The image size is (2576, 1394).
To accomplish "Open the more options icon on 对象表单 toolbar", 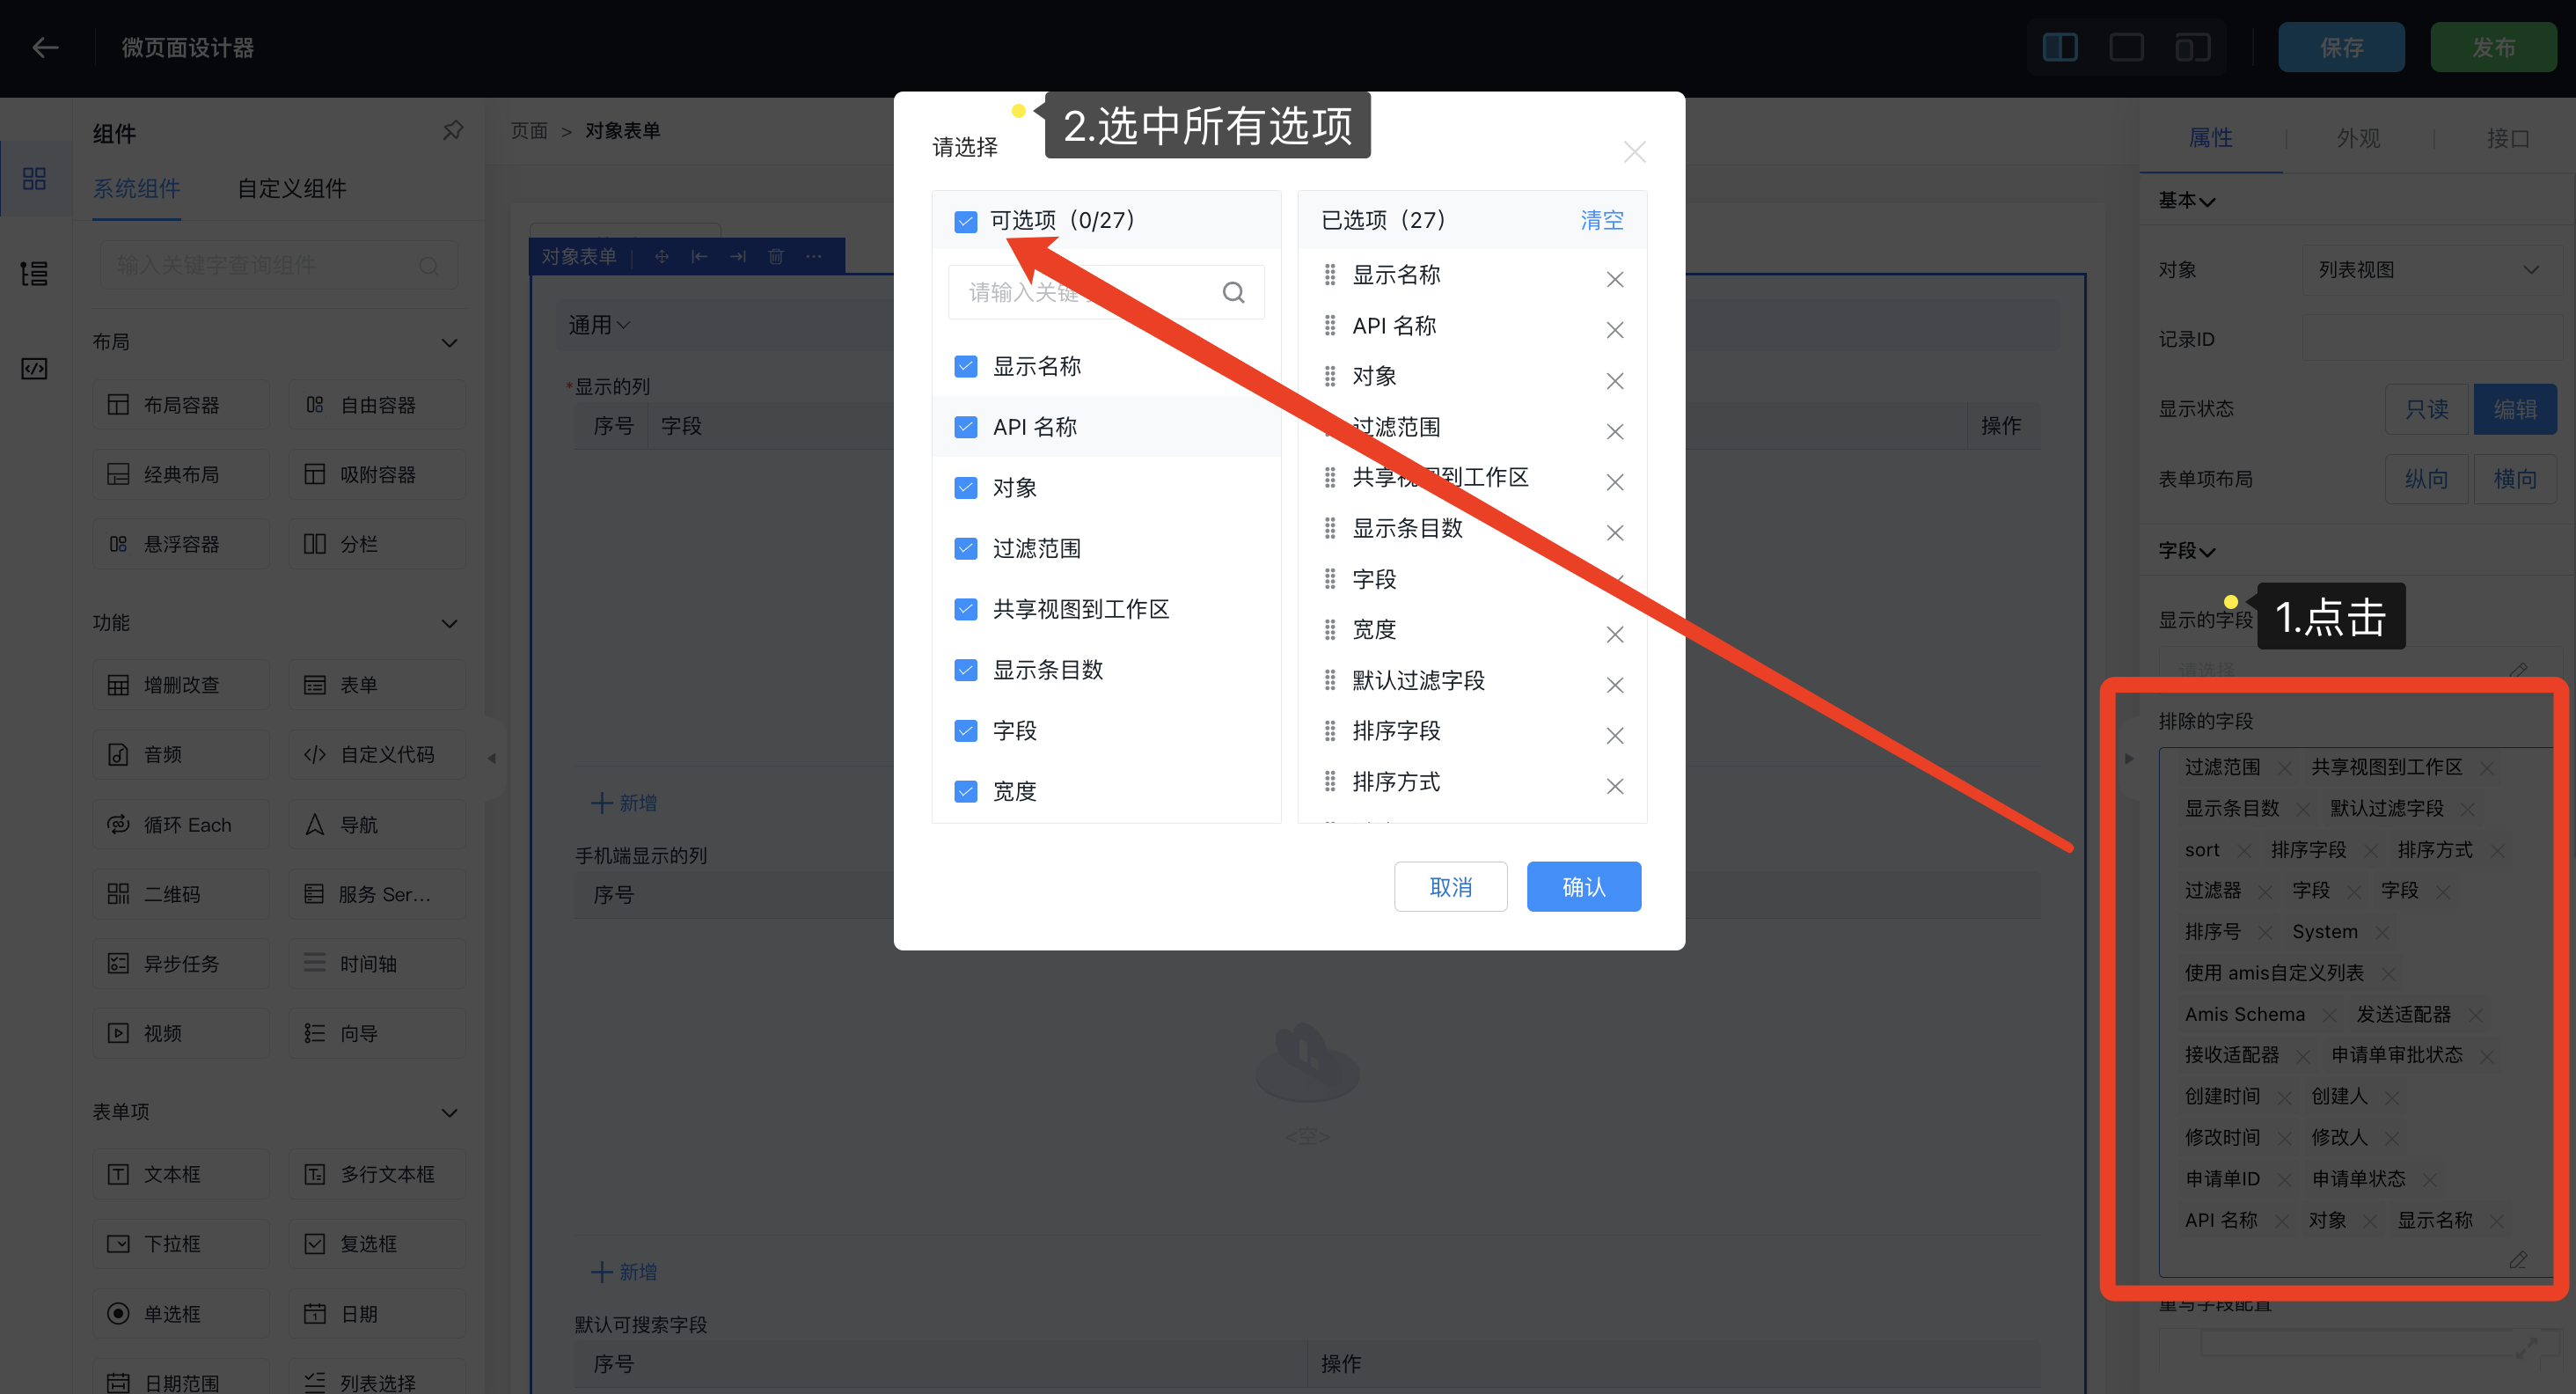I will coord(812,256).
